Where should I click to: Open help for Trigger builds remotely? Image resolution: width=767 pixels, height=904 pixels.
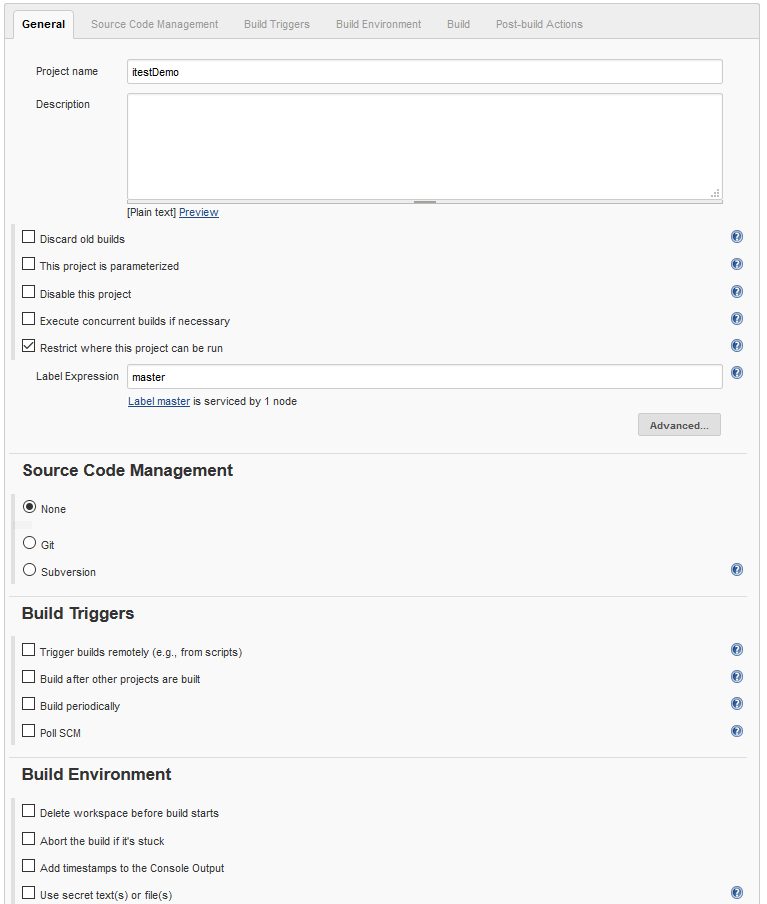pyautogui.click(x=736, y=650)
